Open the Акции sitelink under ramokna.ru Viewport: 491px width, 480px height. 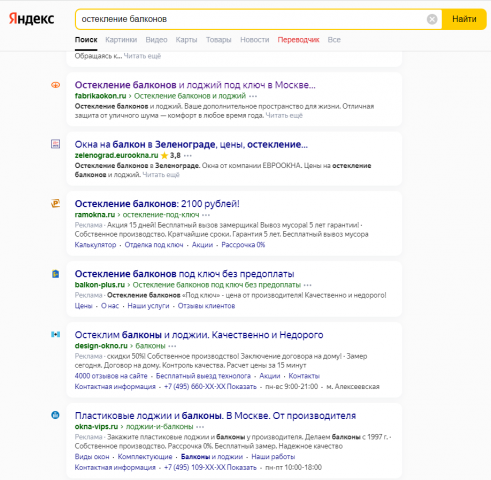click(202, 245)
